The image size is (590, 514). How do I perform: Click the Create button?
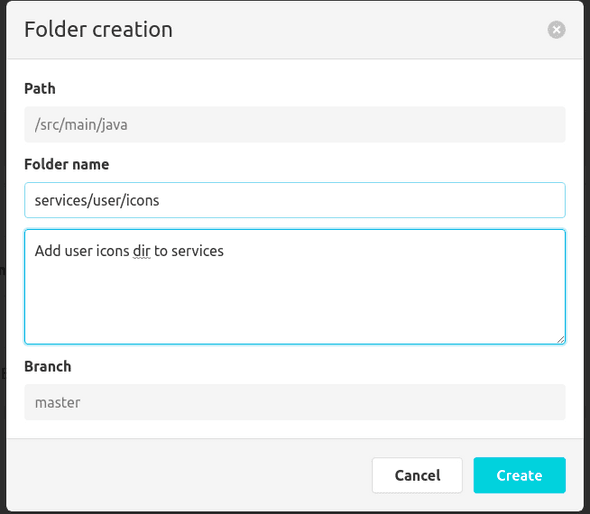click(519, 475)
